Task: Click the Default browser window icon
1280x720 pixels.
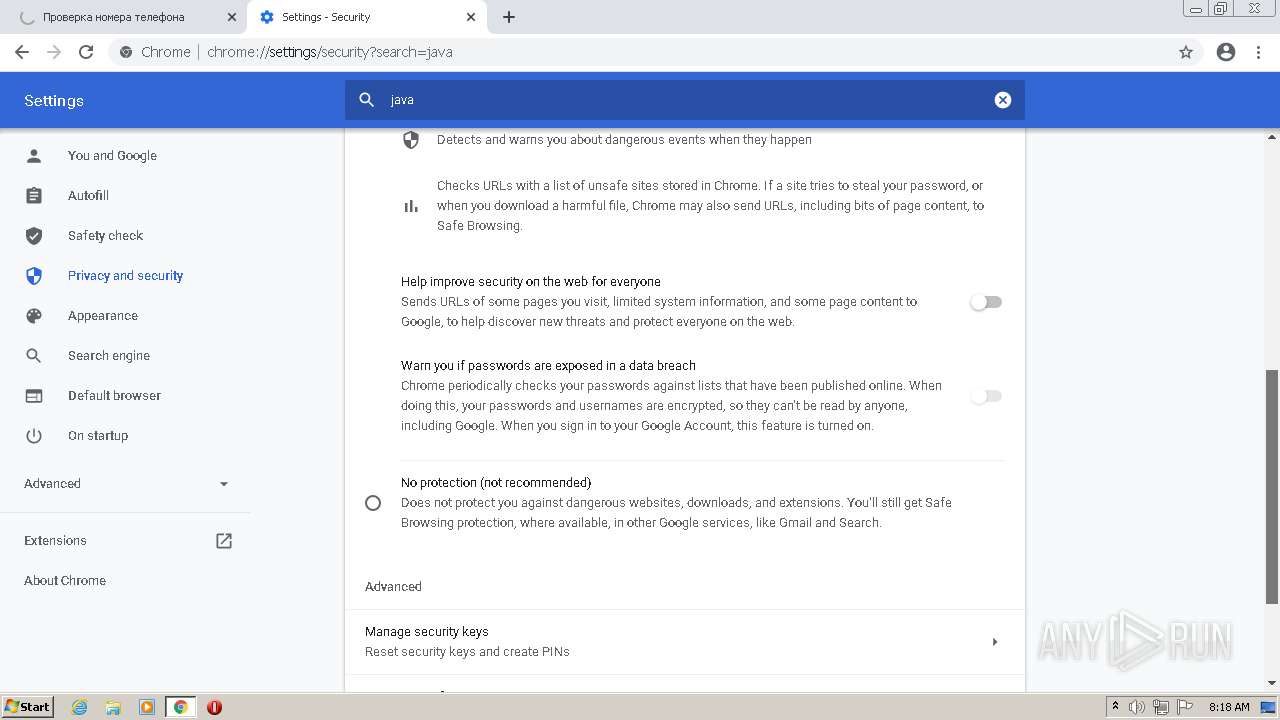Action: (x=34, y=396)
